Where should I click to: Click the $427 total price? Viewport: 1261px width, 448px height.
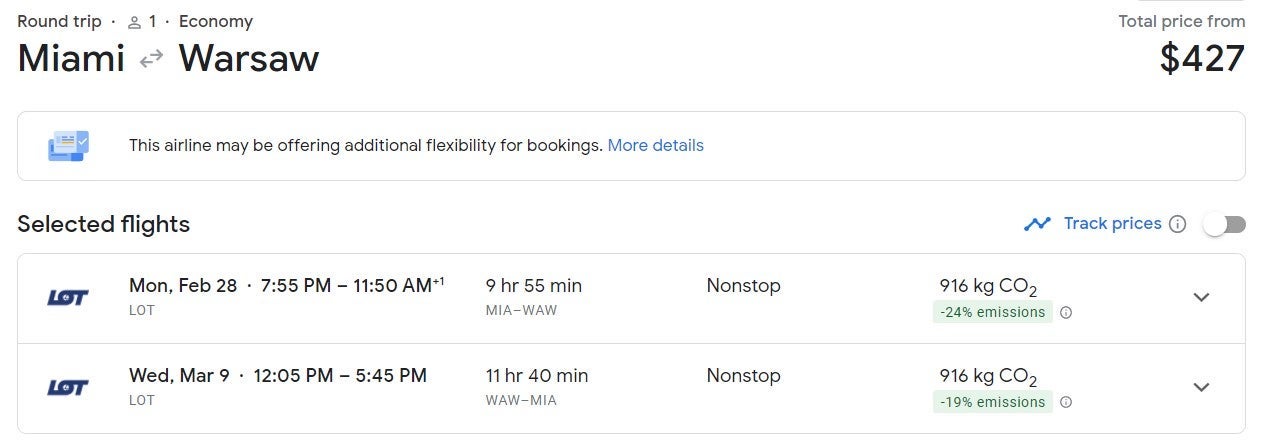pyautogui.click(x=1202, y=59)
